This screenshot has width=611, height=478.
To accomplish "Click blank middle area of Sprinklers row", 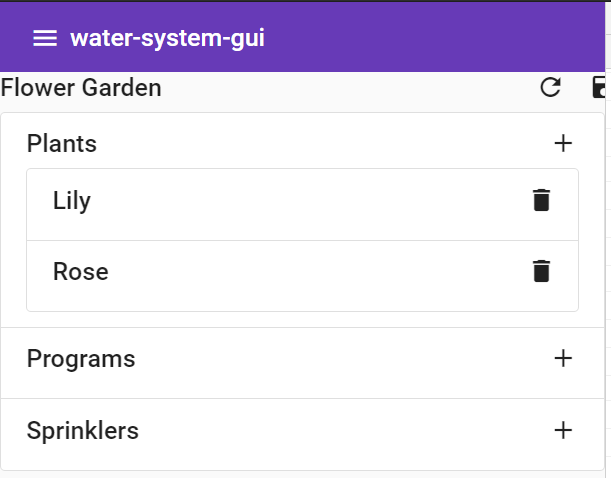I will [x=330, y=431].
